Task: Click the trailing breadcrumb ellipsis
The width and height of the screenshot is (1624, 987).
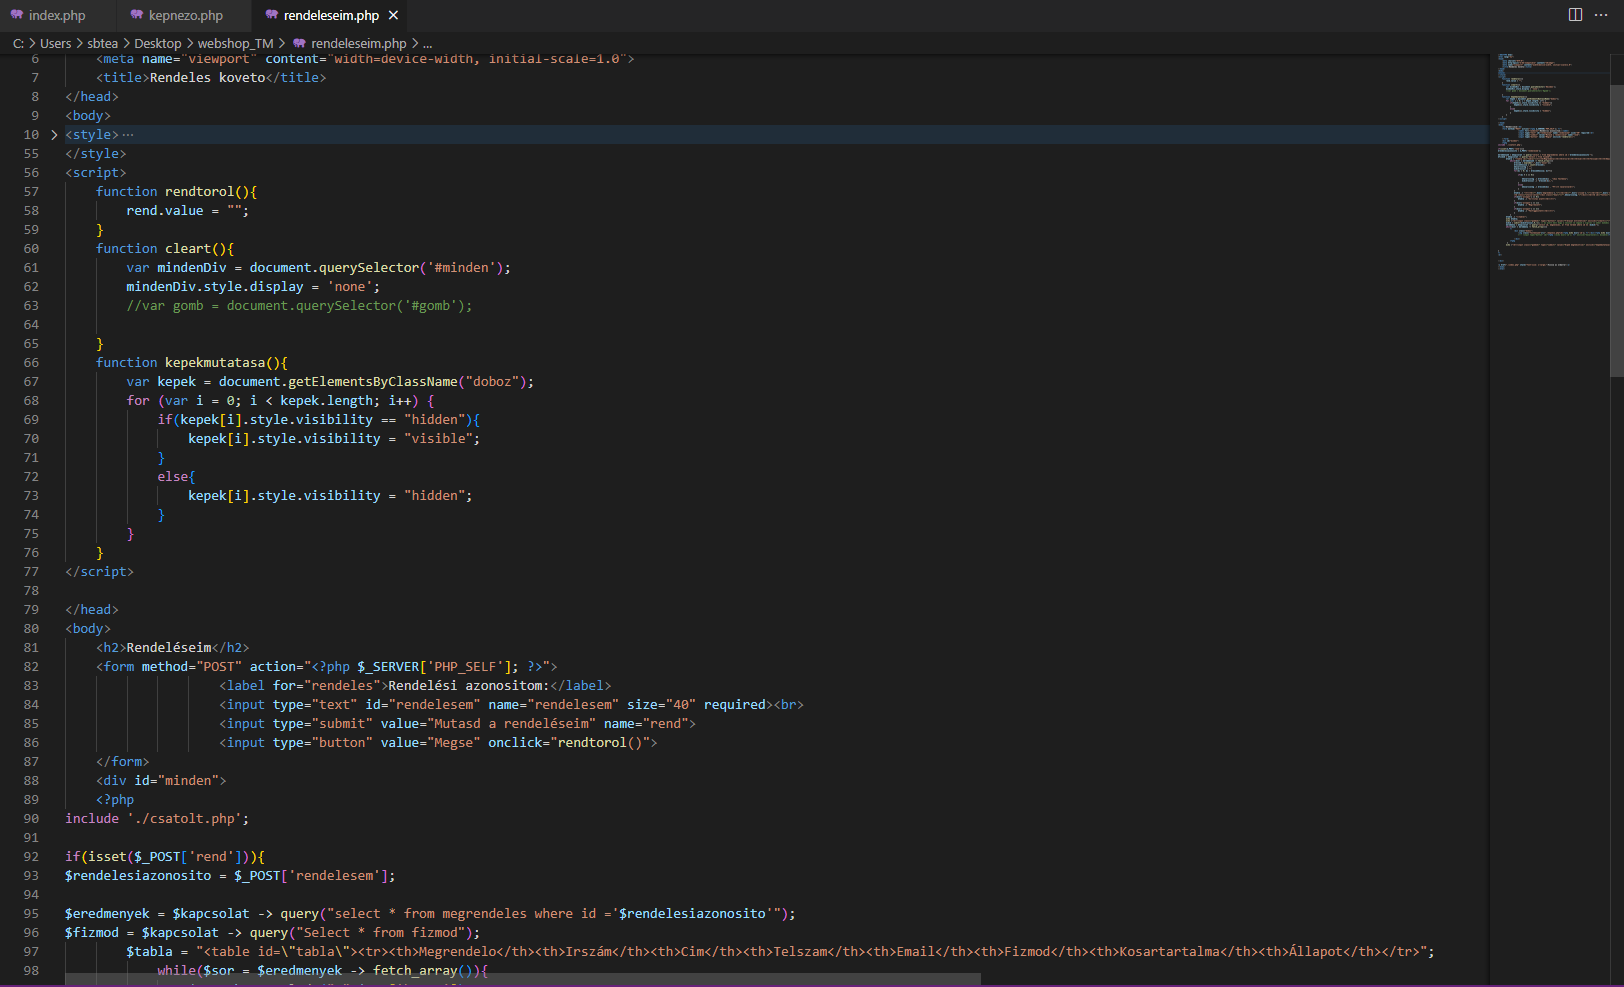Action: (x=428, y=43)
